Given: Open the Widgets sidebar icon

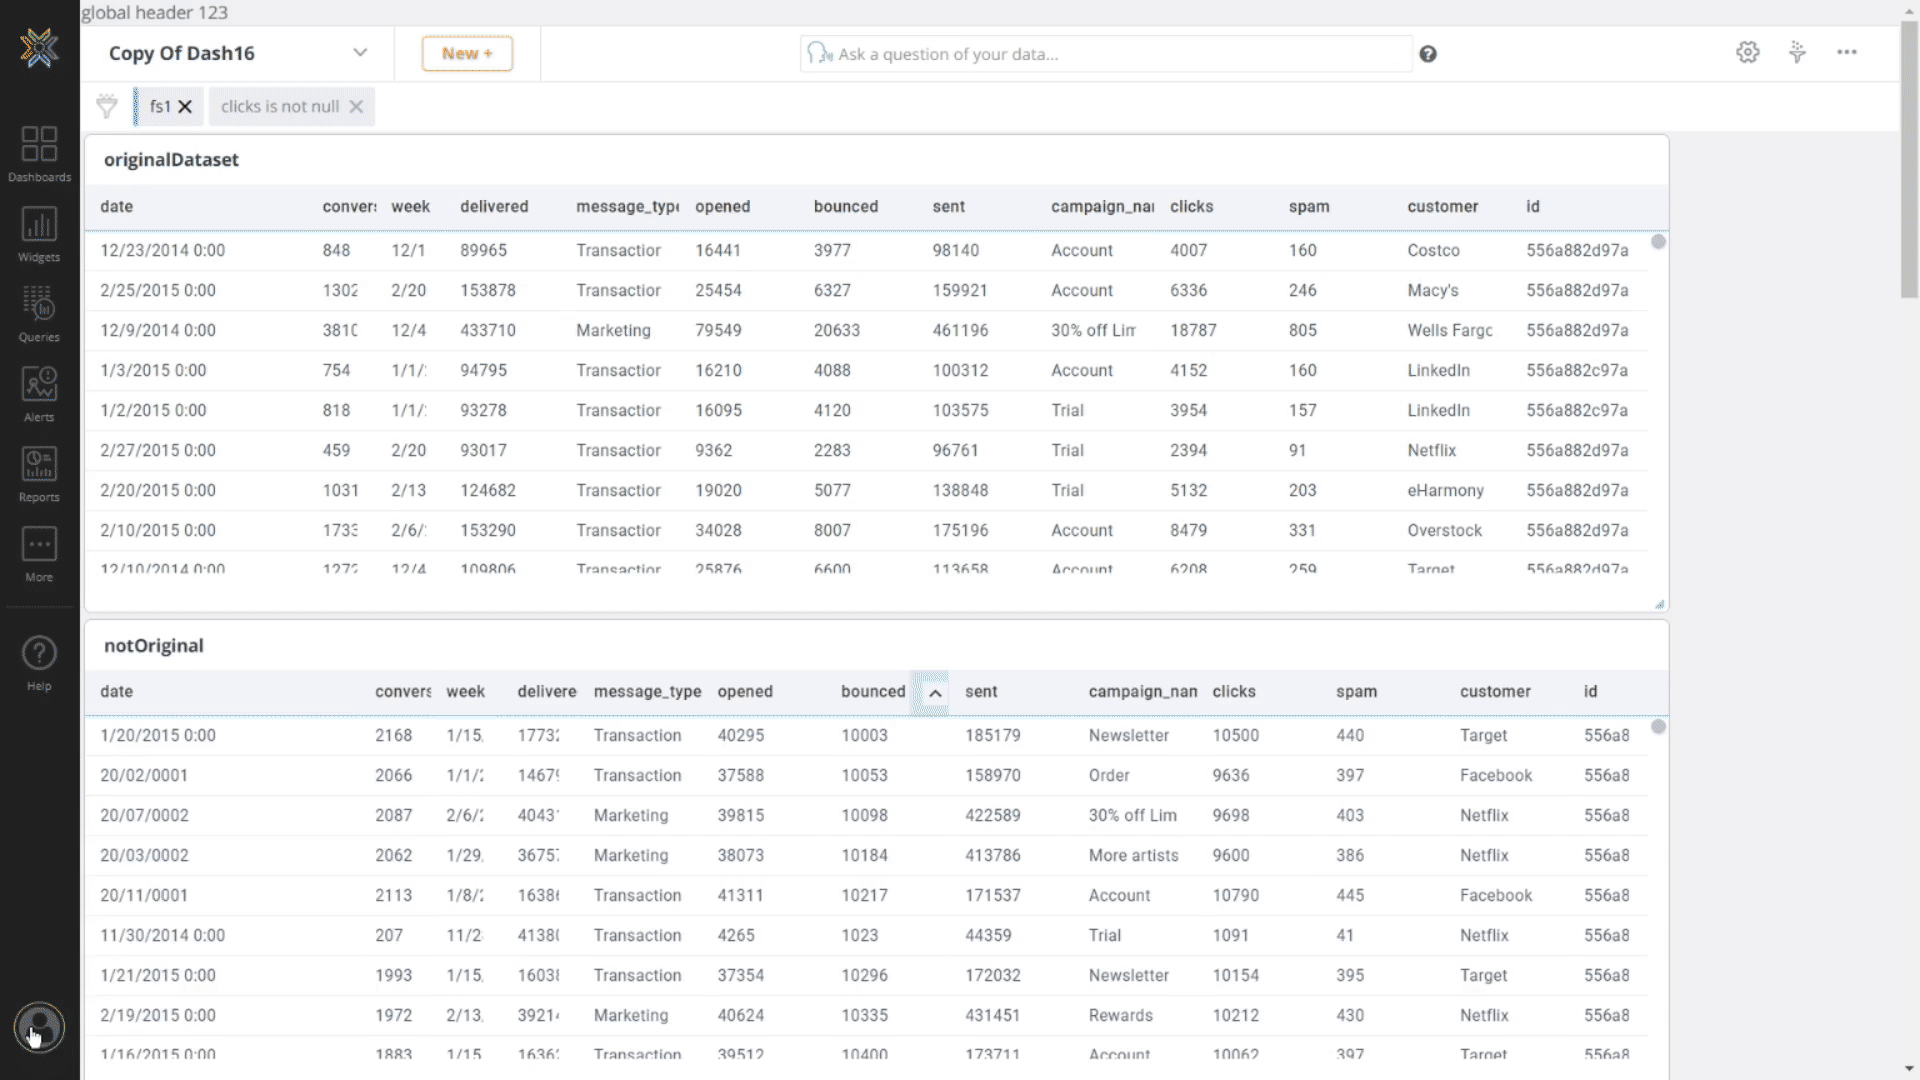Looking at the screenshot, I should click(x=39, y=233).
